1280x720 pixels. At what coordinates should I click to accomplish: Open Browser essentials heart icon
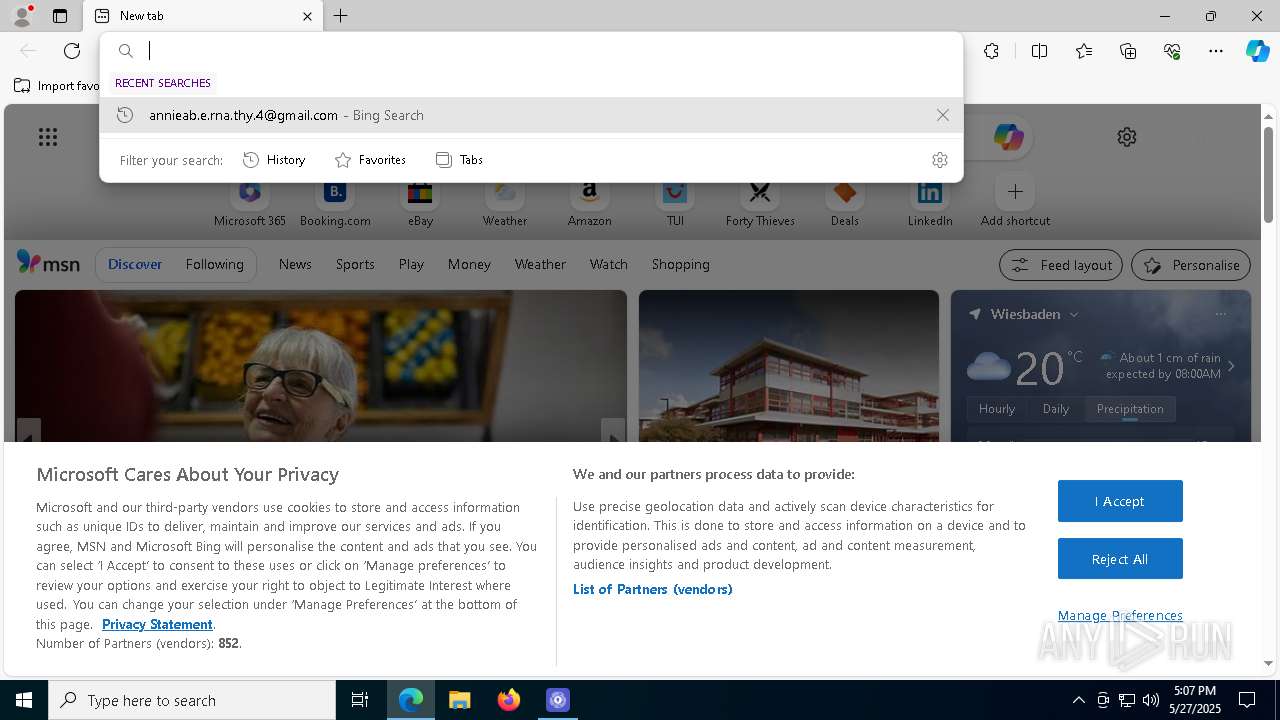[x=1172, y=51]
